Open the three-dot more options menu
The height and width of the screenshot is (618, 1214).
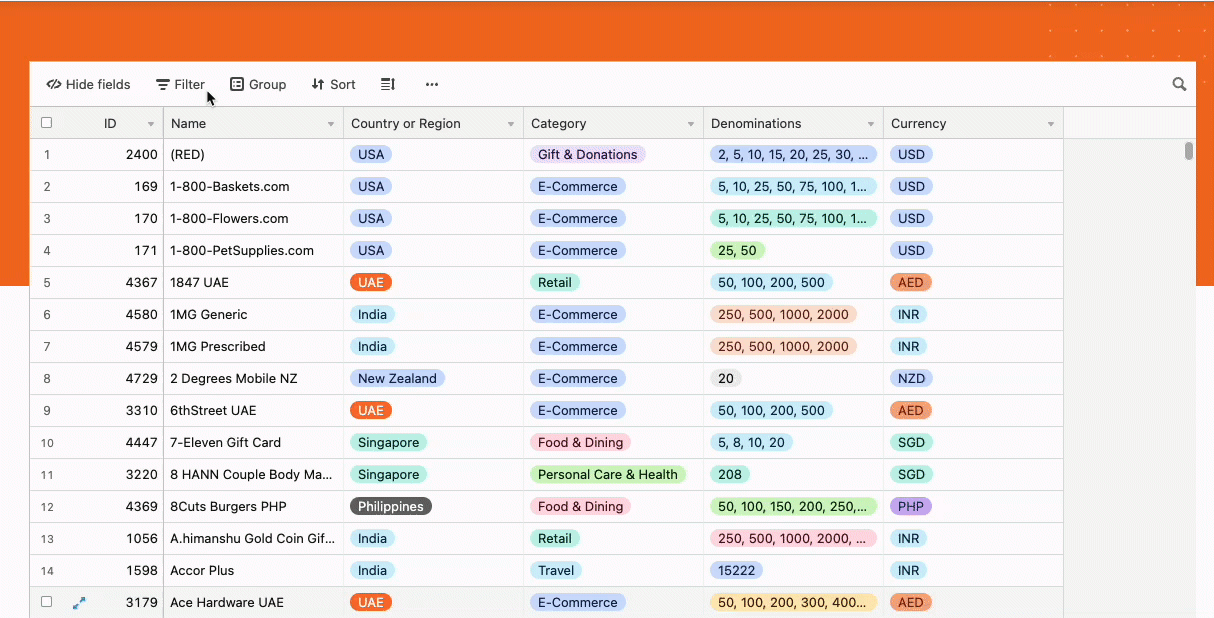(x=432, y=85)
